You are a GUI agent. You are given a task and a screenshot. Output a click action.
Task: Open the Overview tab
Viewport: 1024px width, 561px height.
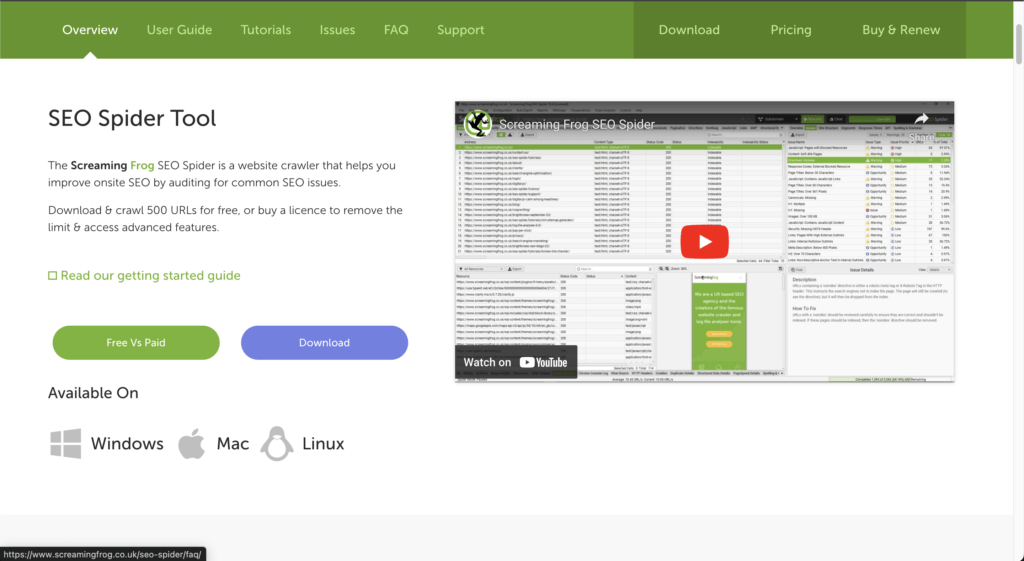tap(90, 30)
